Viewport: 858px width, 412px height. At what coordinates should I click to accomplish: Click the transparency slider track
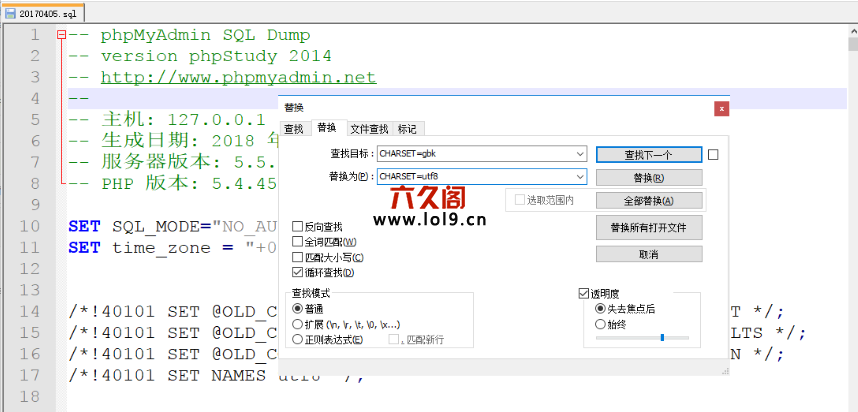(642, 338)
